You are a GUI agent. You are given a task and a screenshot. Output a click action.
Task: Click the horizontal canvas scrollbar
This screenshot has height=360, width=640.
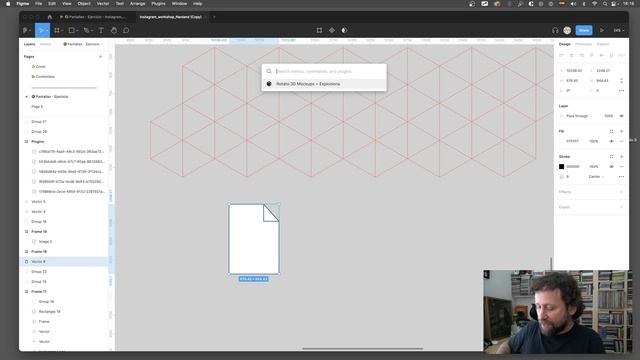click(362, 349)
